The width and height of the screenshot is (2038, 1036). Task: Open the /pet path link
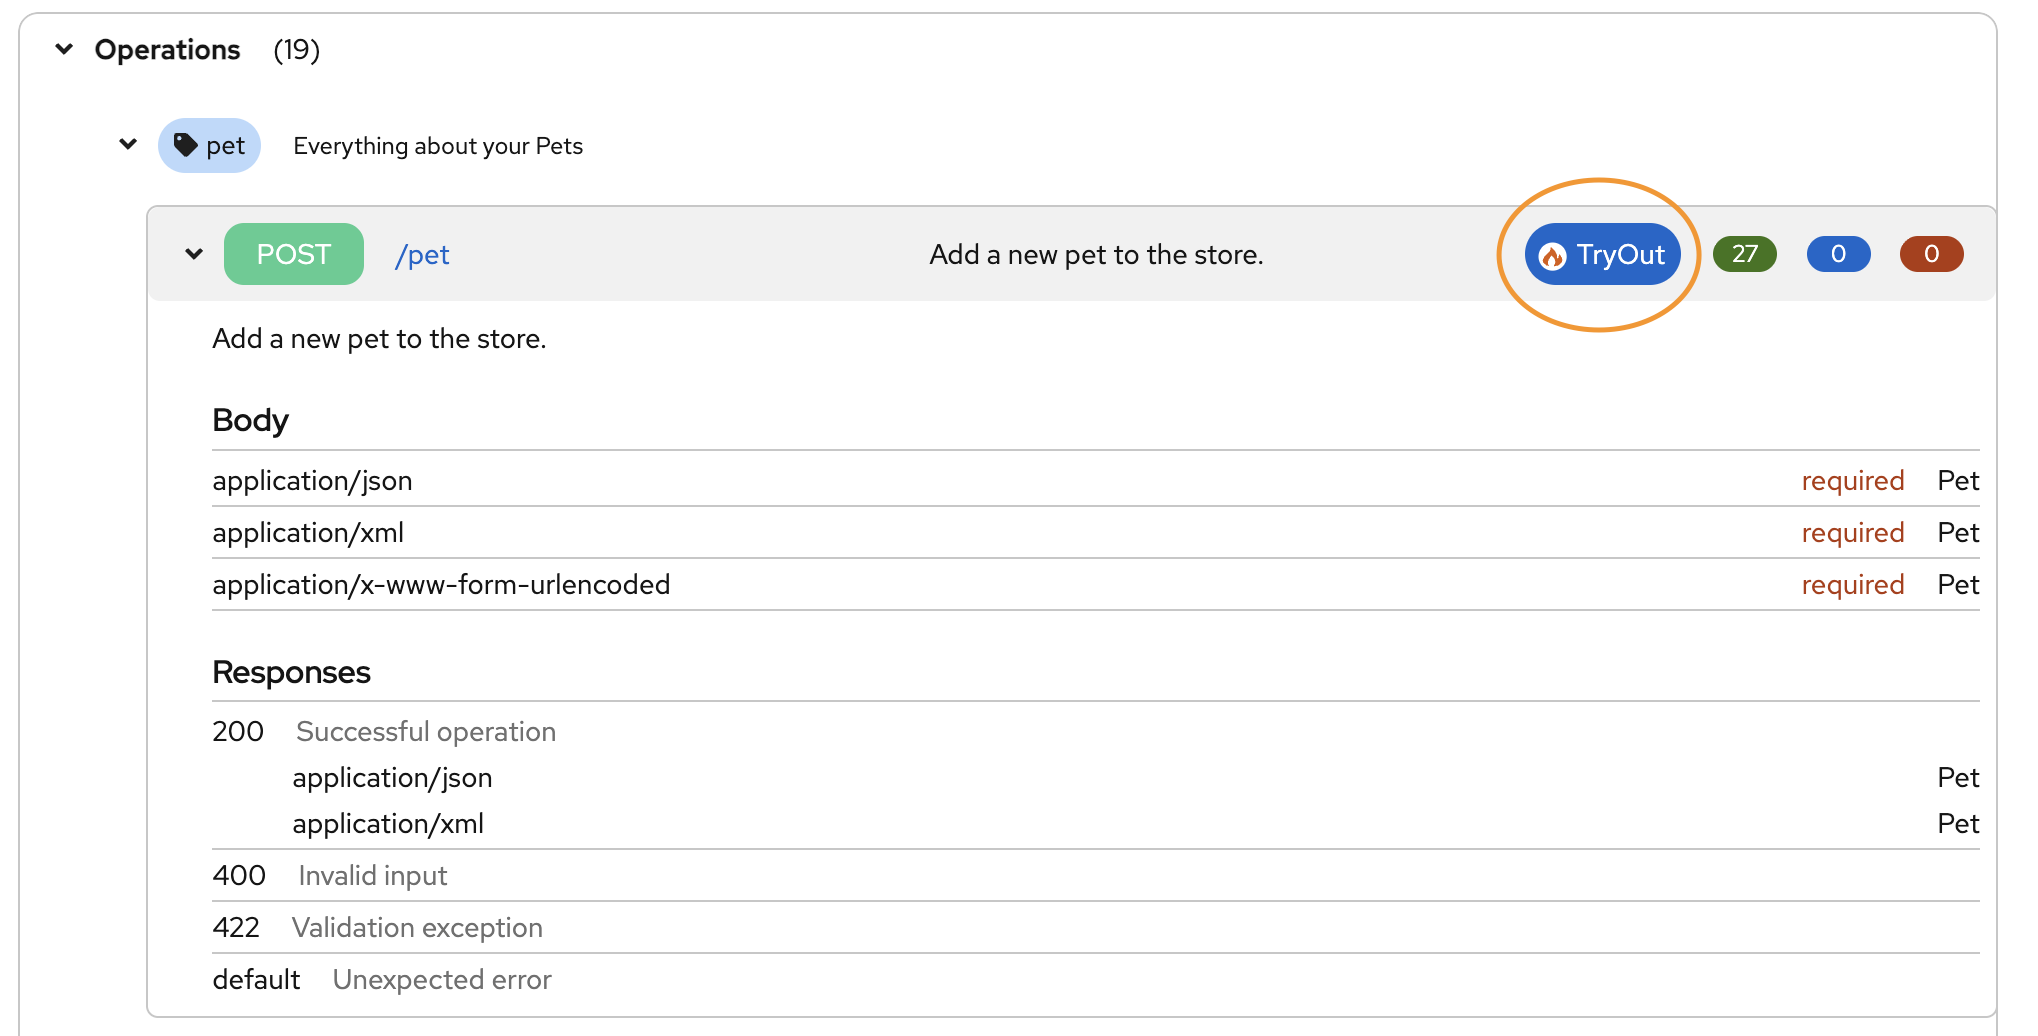[x=422, y=255]
